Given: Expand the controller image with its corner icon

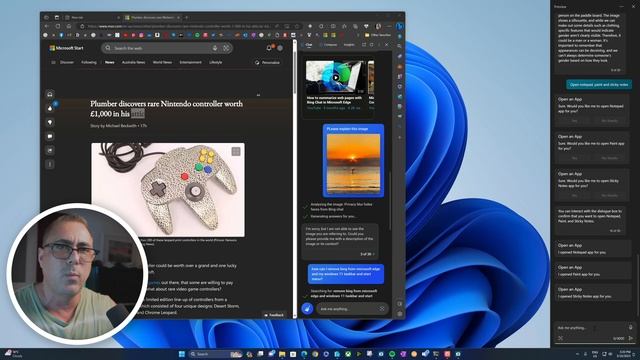Looking at the screenshot, I should pyautogui.click(x=236, y=151).
